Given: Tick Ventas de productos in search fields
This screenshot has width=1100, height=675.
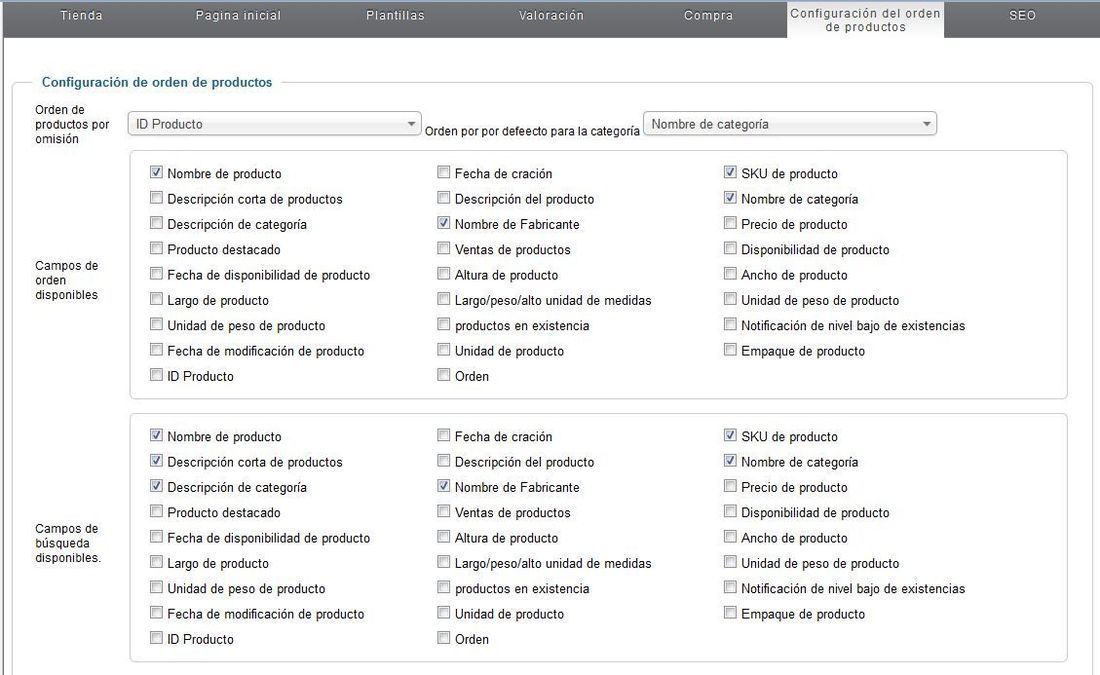Looking at the screenshot, I should click(443, 512).
